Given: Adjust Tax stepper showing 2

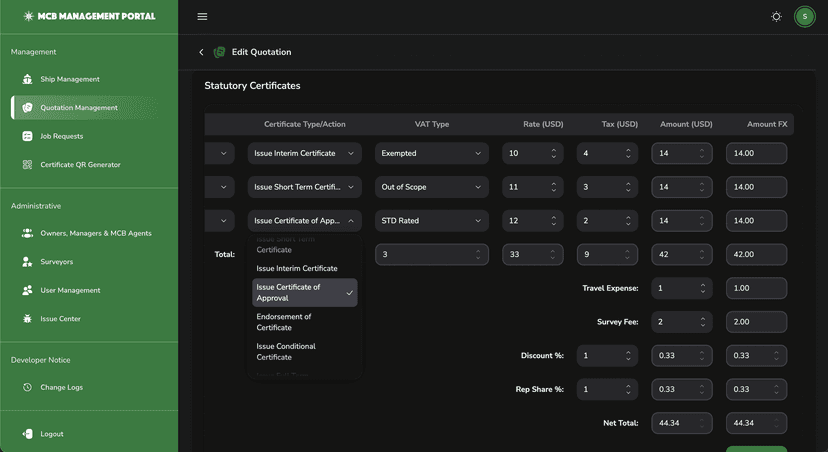Looking at the screenshot, I should 628,221.
